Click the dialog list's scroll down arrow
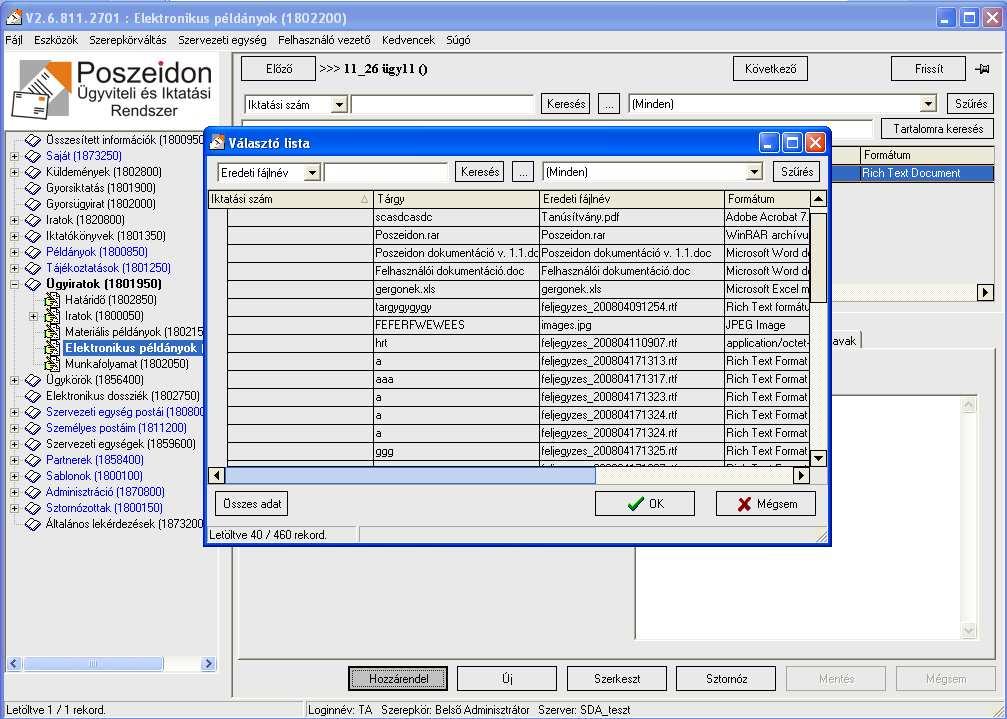The width and height of the screenshot is (1007, 719). point(818,458)
